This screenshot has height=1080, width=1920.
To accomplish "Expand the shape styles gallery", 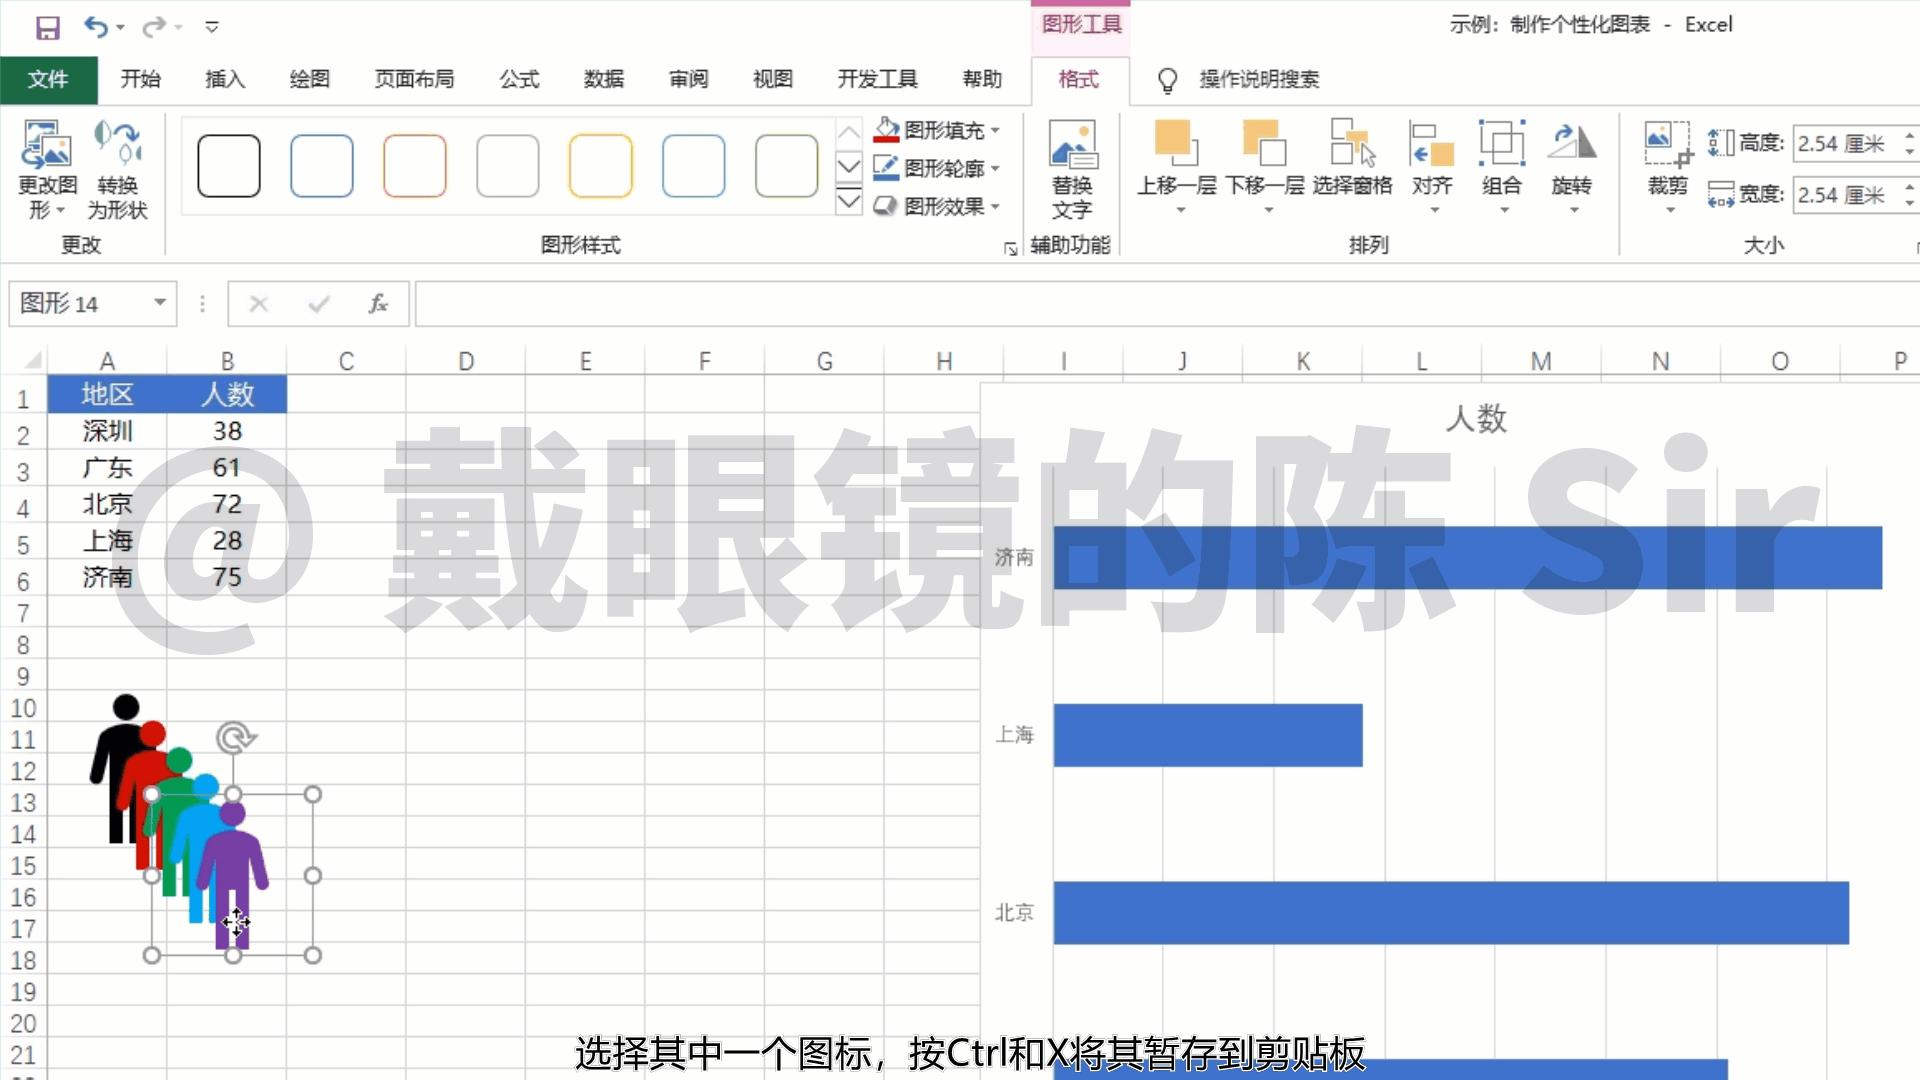I will (849, 202).
